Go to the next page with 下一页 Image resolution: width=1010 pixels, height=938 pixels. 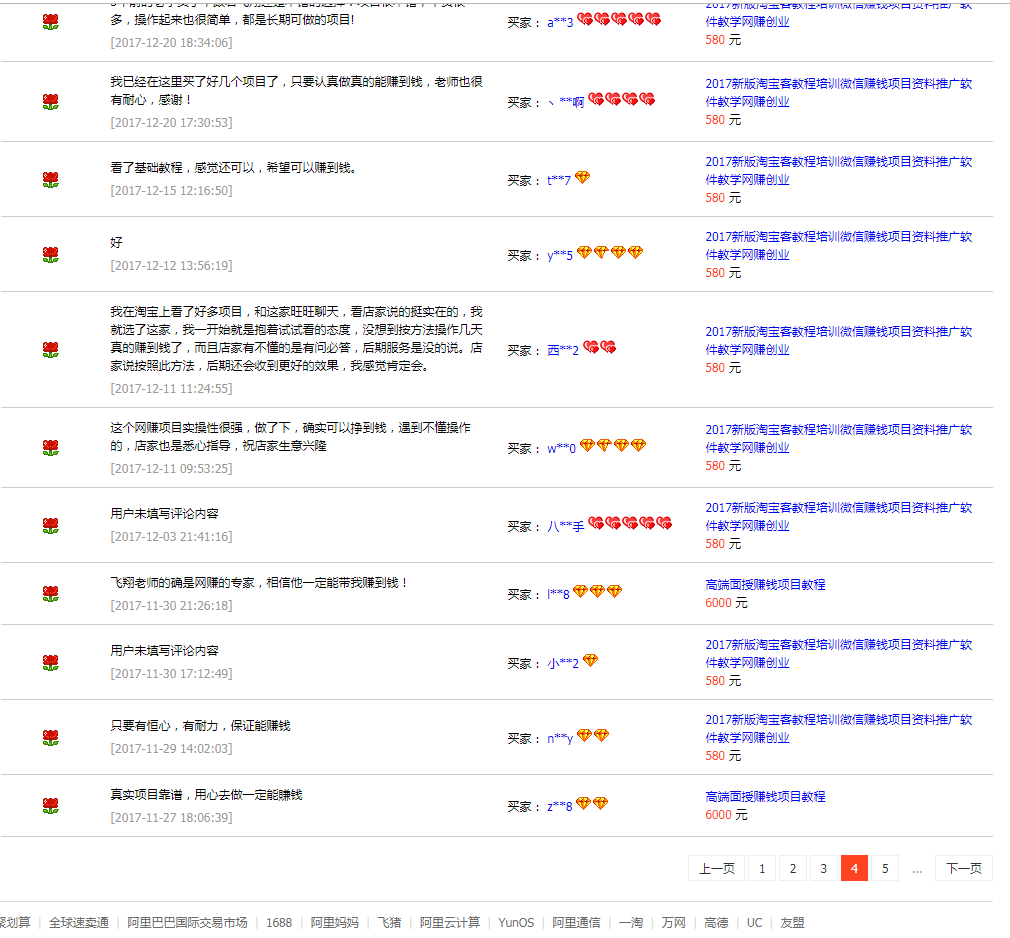(963, 869)
